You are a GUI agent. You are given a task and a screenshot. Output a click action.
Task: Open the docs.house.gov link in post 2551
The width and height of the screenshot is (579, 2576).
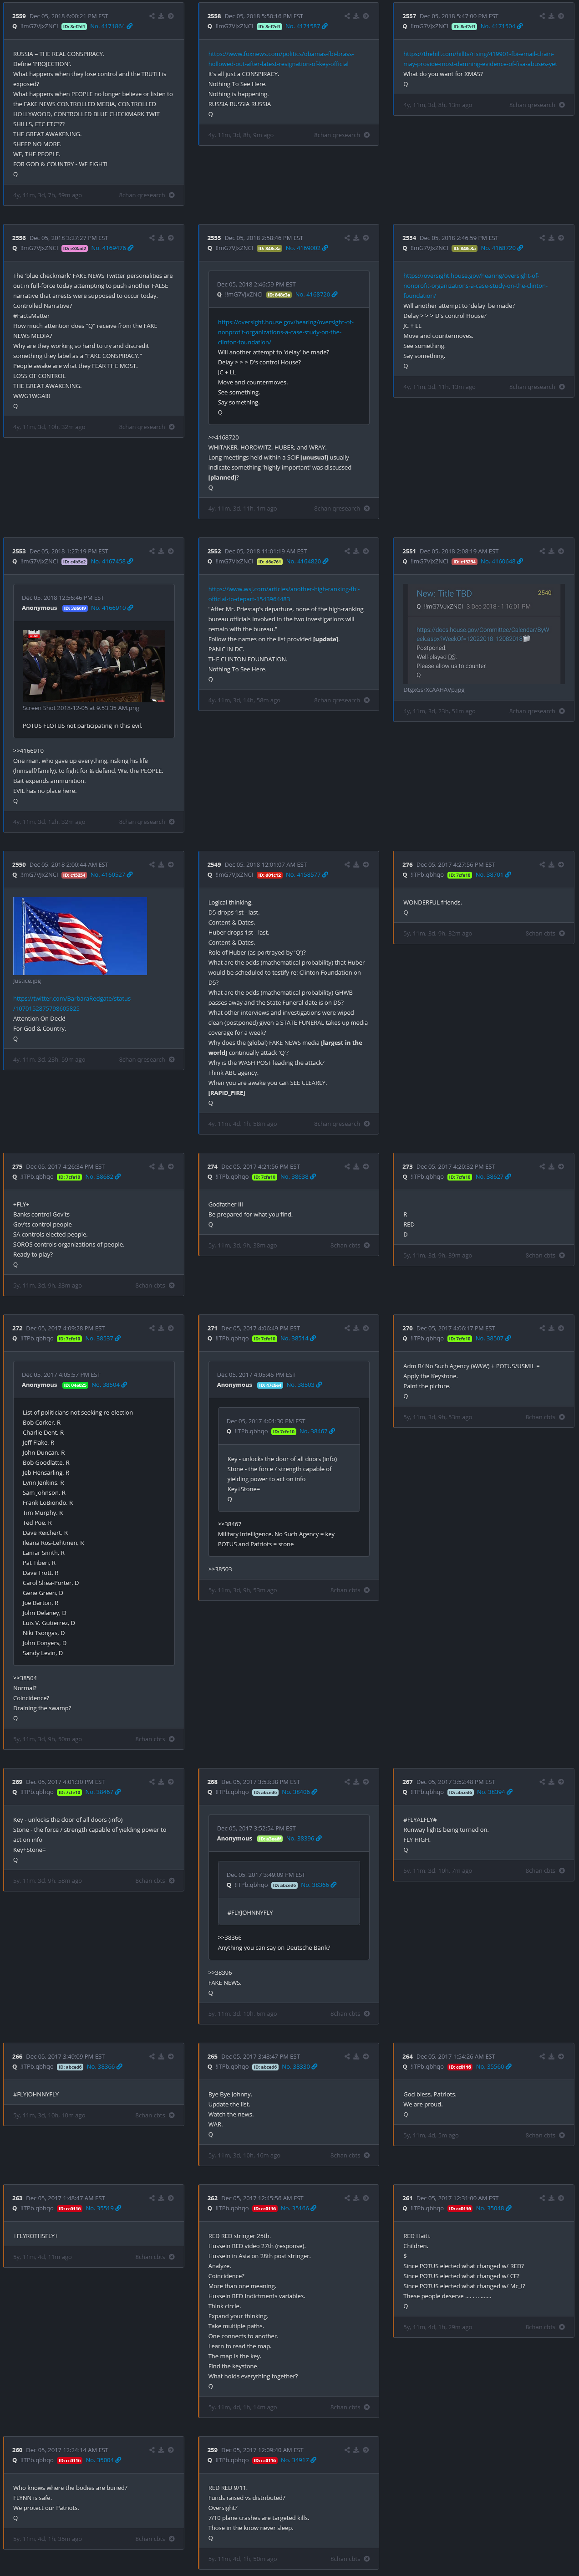(482, 634)
